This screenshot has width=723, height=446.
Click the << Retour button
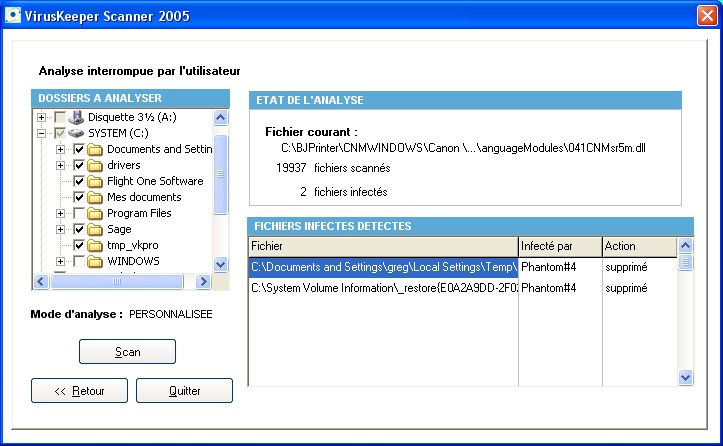[x=79, y=391]
